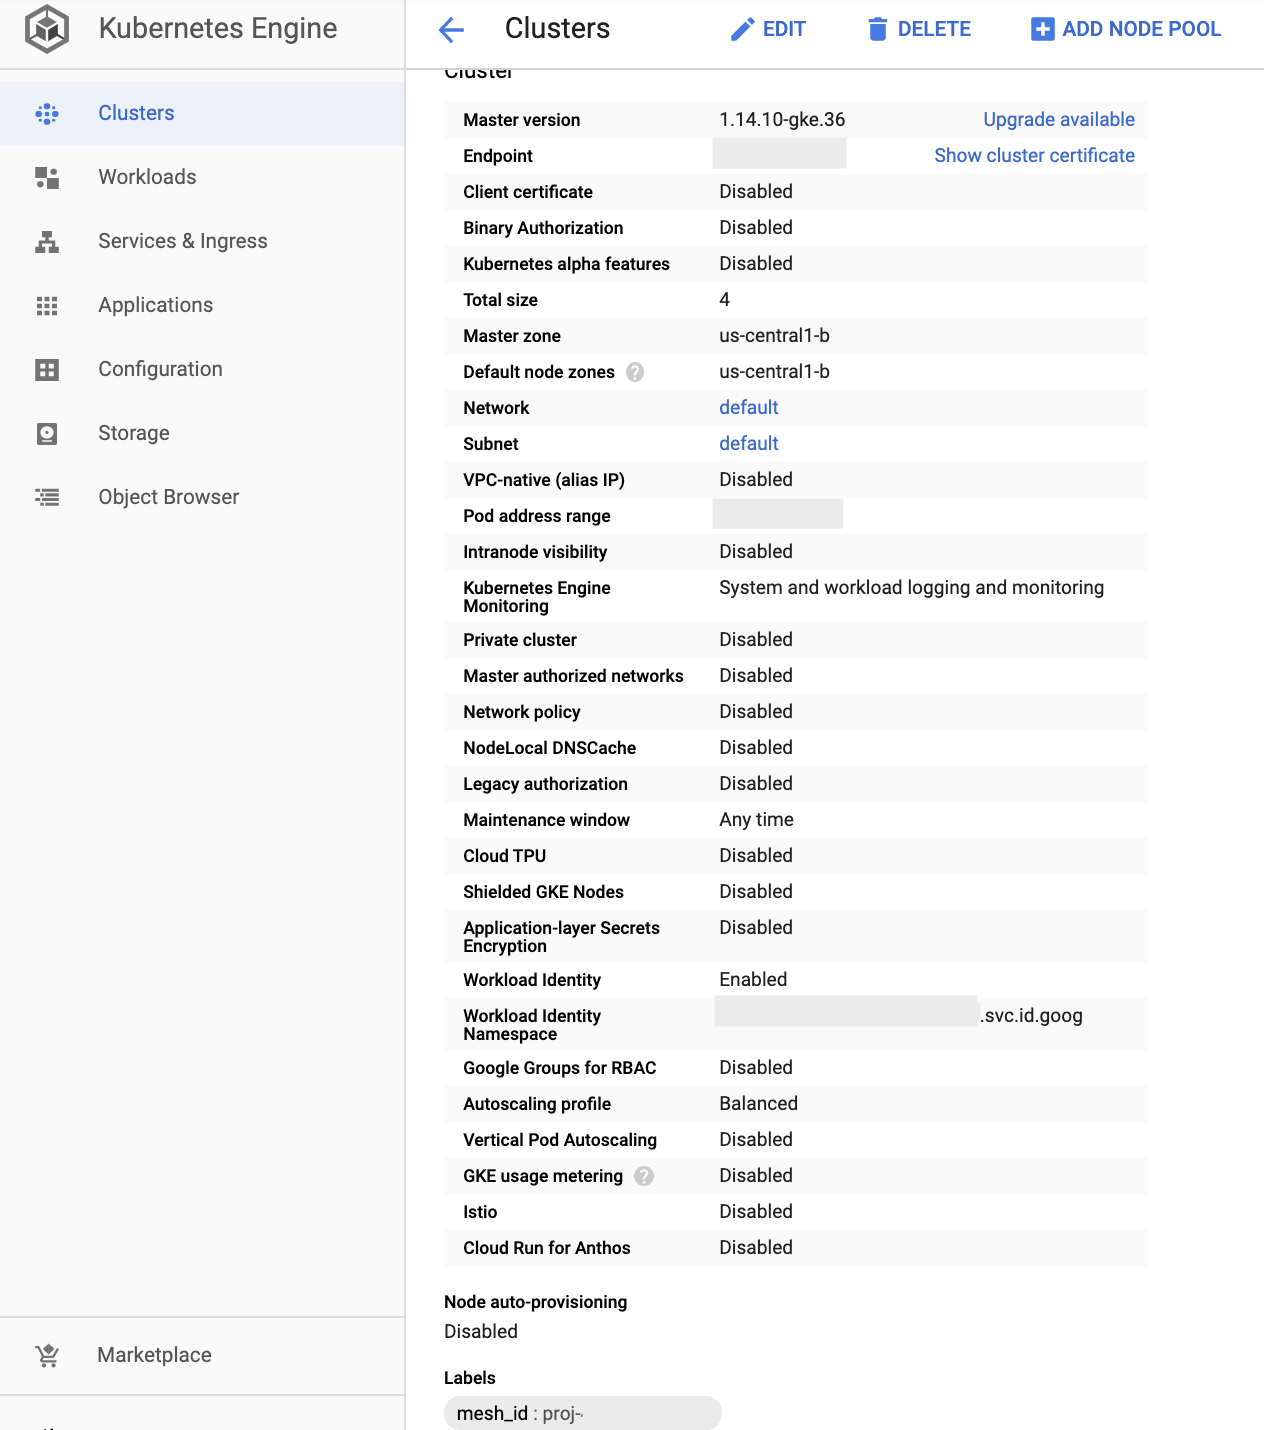
Task: Open the Storage section
Action: point(202,433)
